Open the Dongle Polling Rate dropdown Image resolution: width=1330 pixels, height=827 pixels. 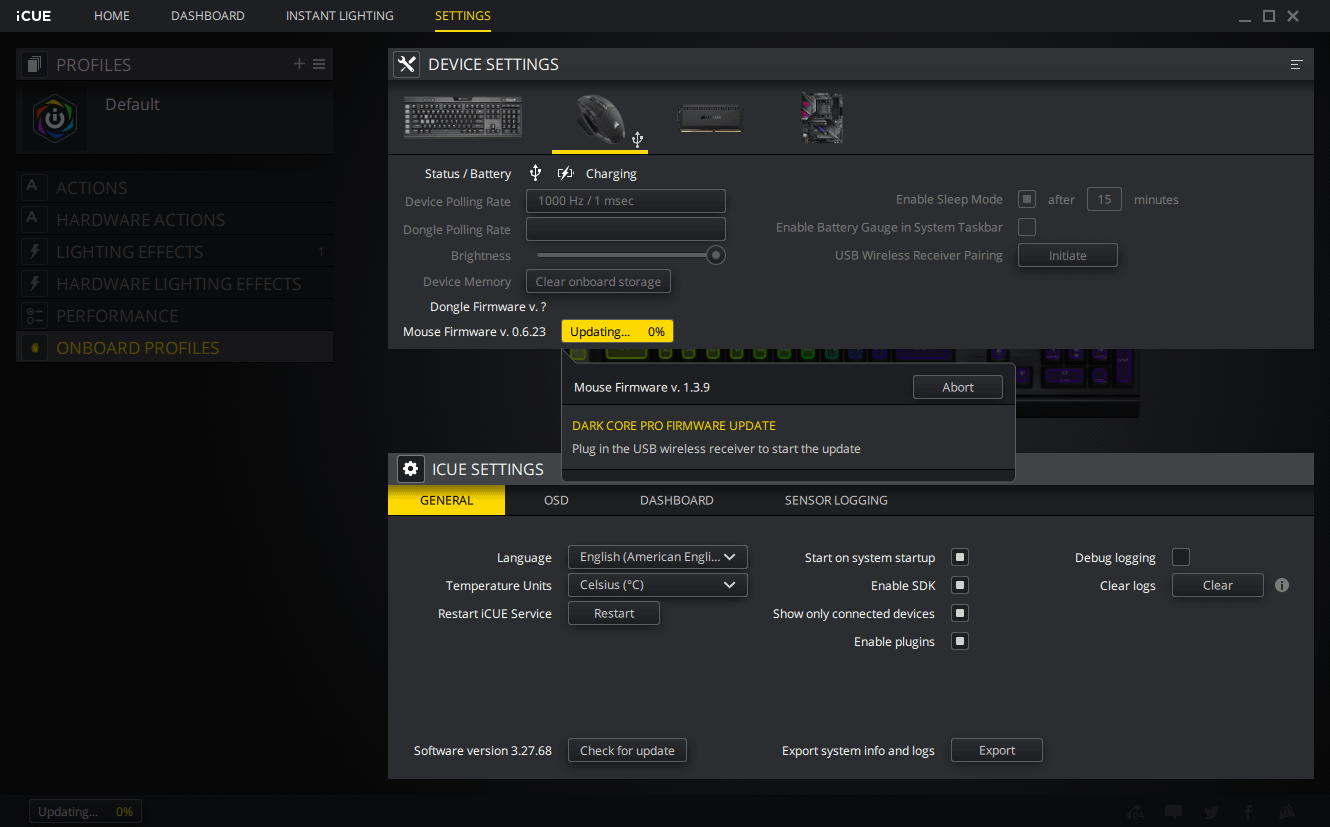coord(626,229)
